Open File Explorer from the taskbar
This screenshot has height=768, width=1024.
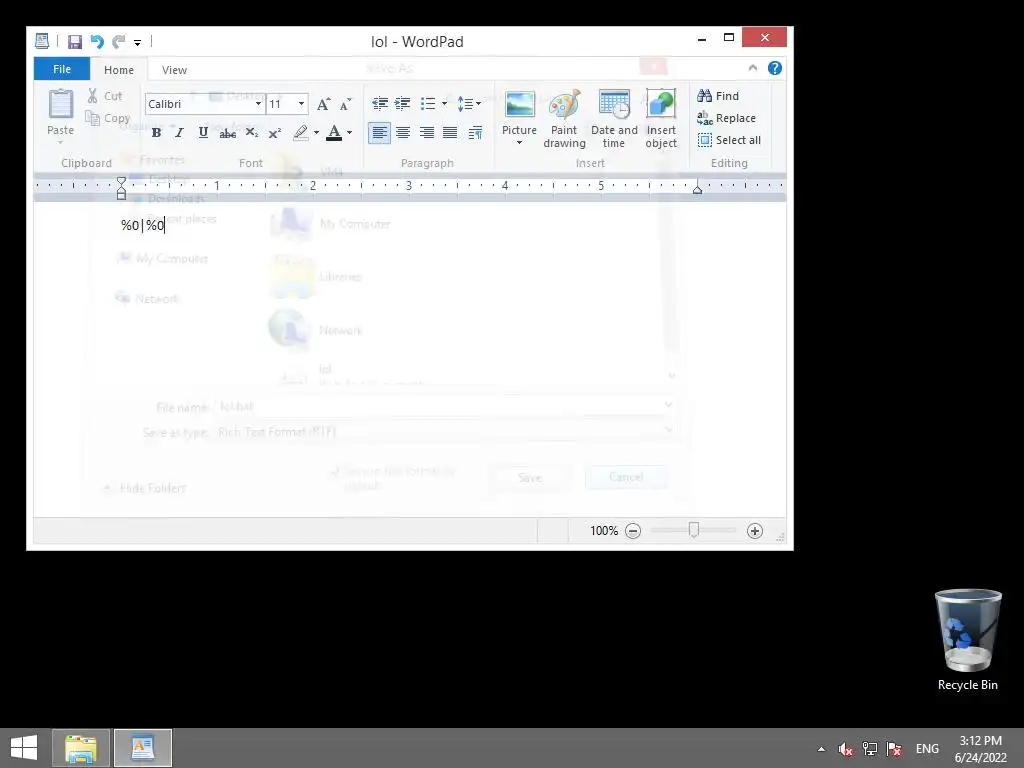pos(80,748)
